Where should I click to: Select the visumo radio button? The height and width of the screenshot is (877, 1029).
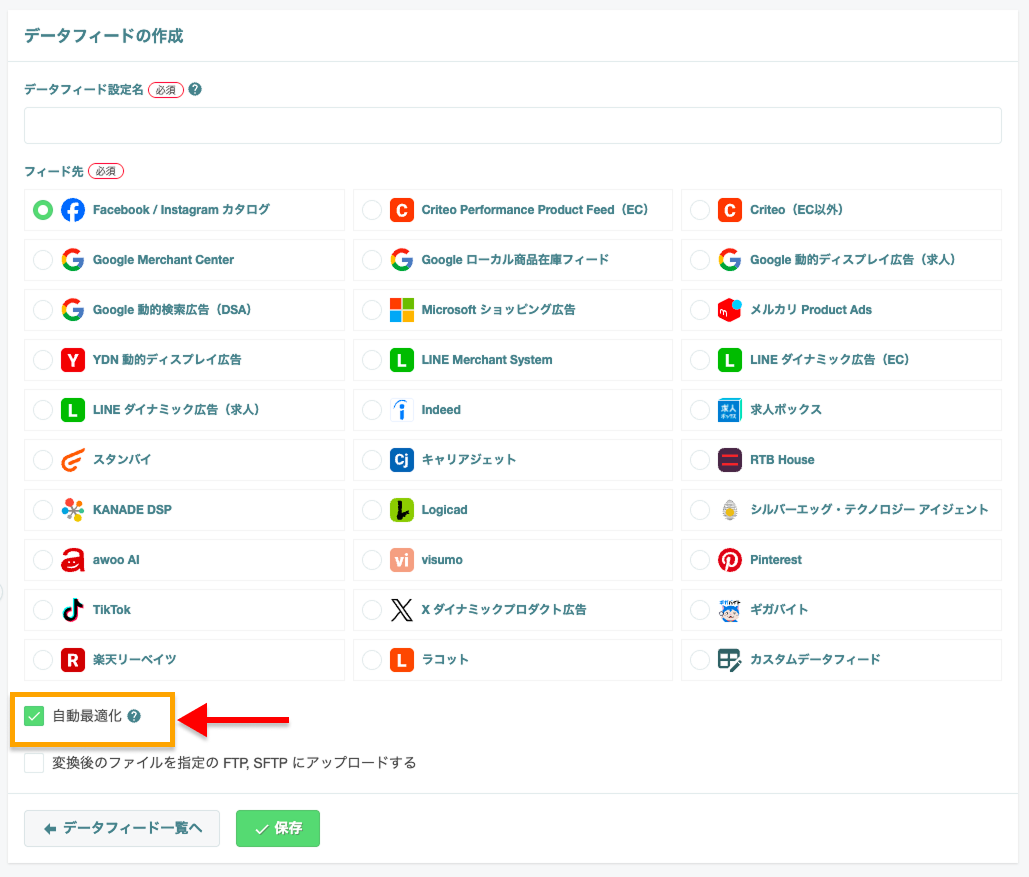(x=372, y=560)
